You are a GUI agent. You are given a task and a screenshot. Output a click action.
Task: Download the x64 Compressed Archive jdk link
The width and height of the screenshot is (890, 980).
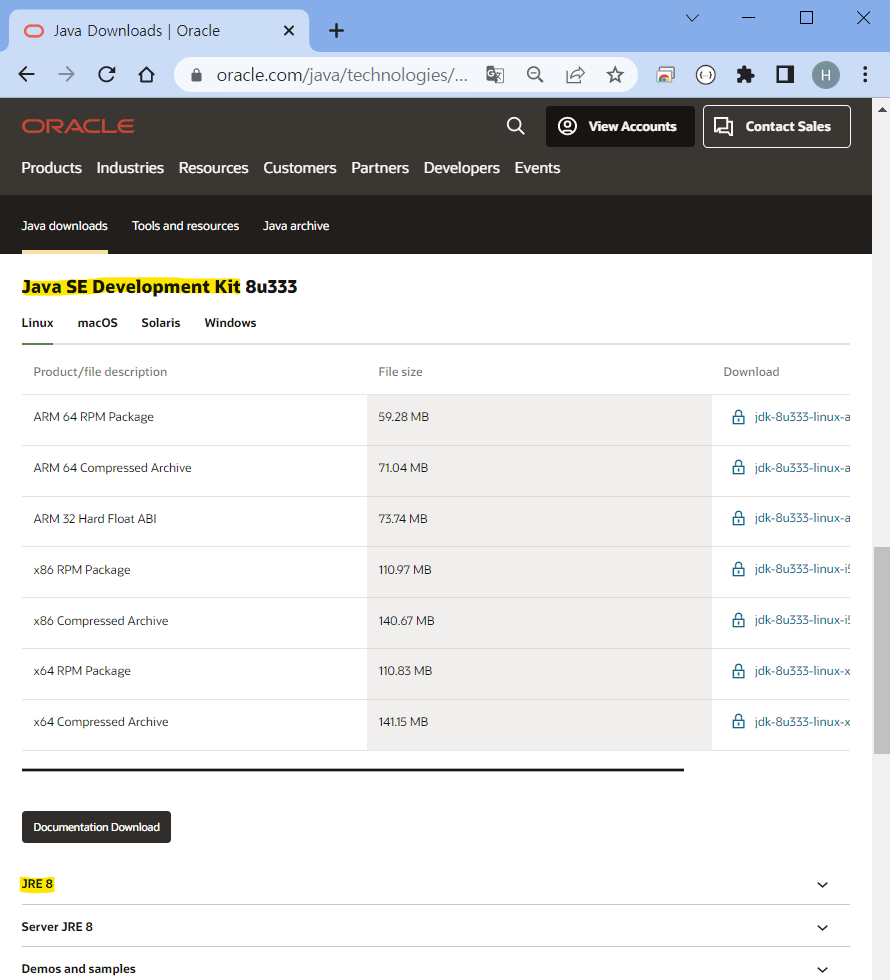pyautogui.click(x=802, y=722)
